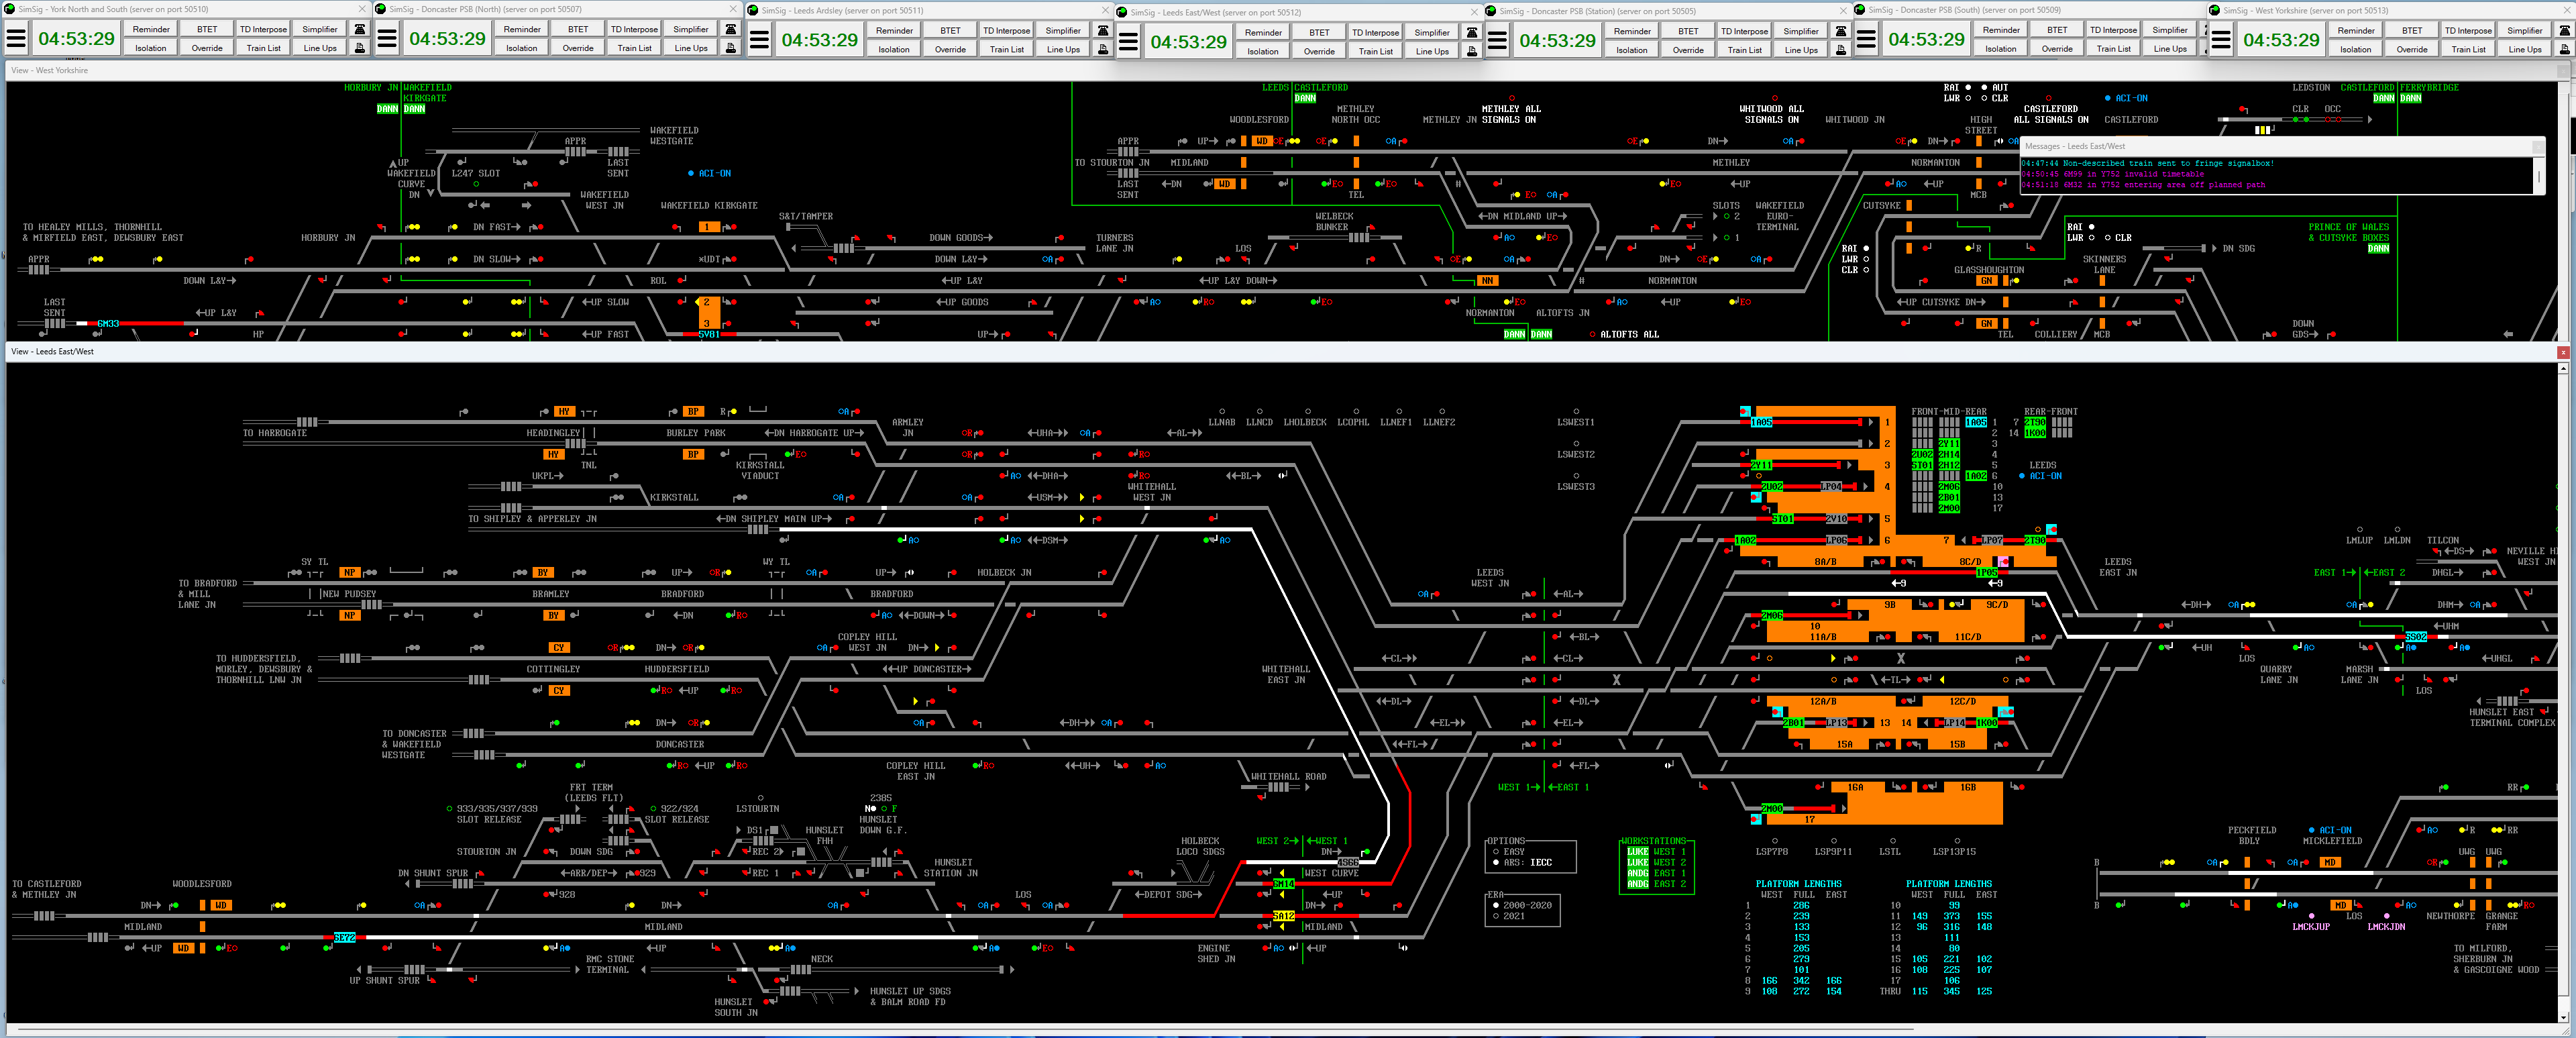The height and width of the screenshot is (1038, 2576).
Task: Click Override in Doncaster PSB (South) window
Action: point(2057,49)
